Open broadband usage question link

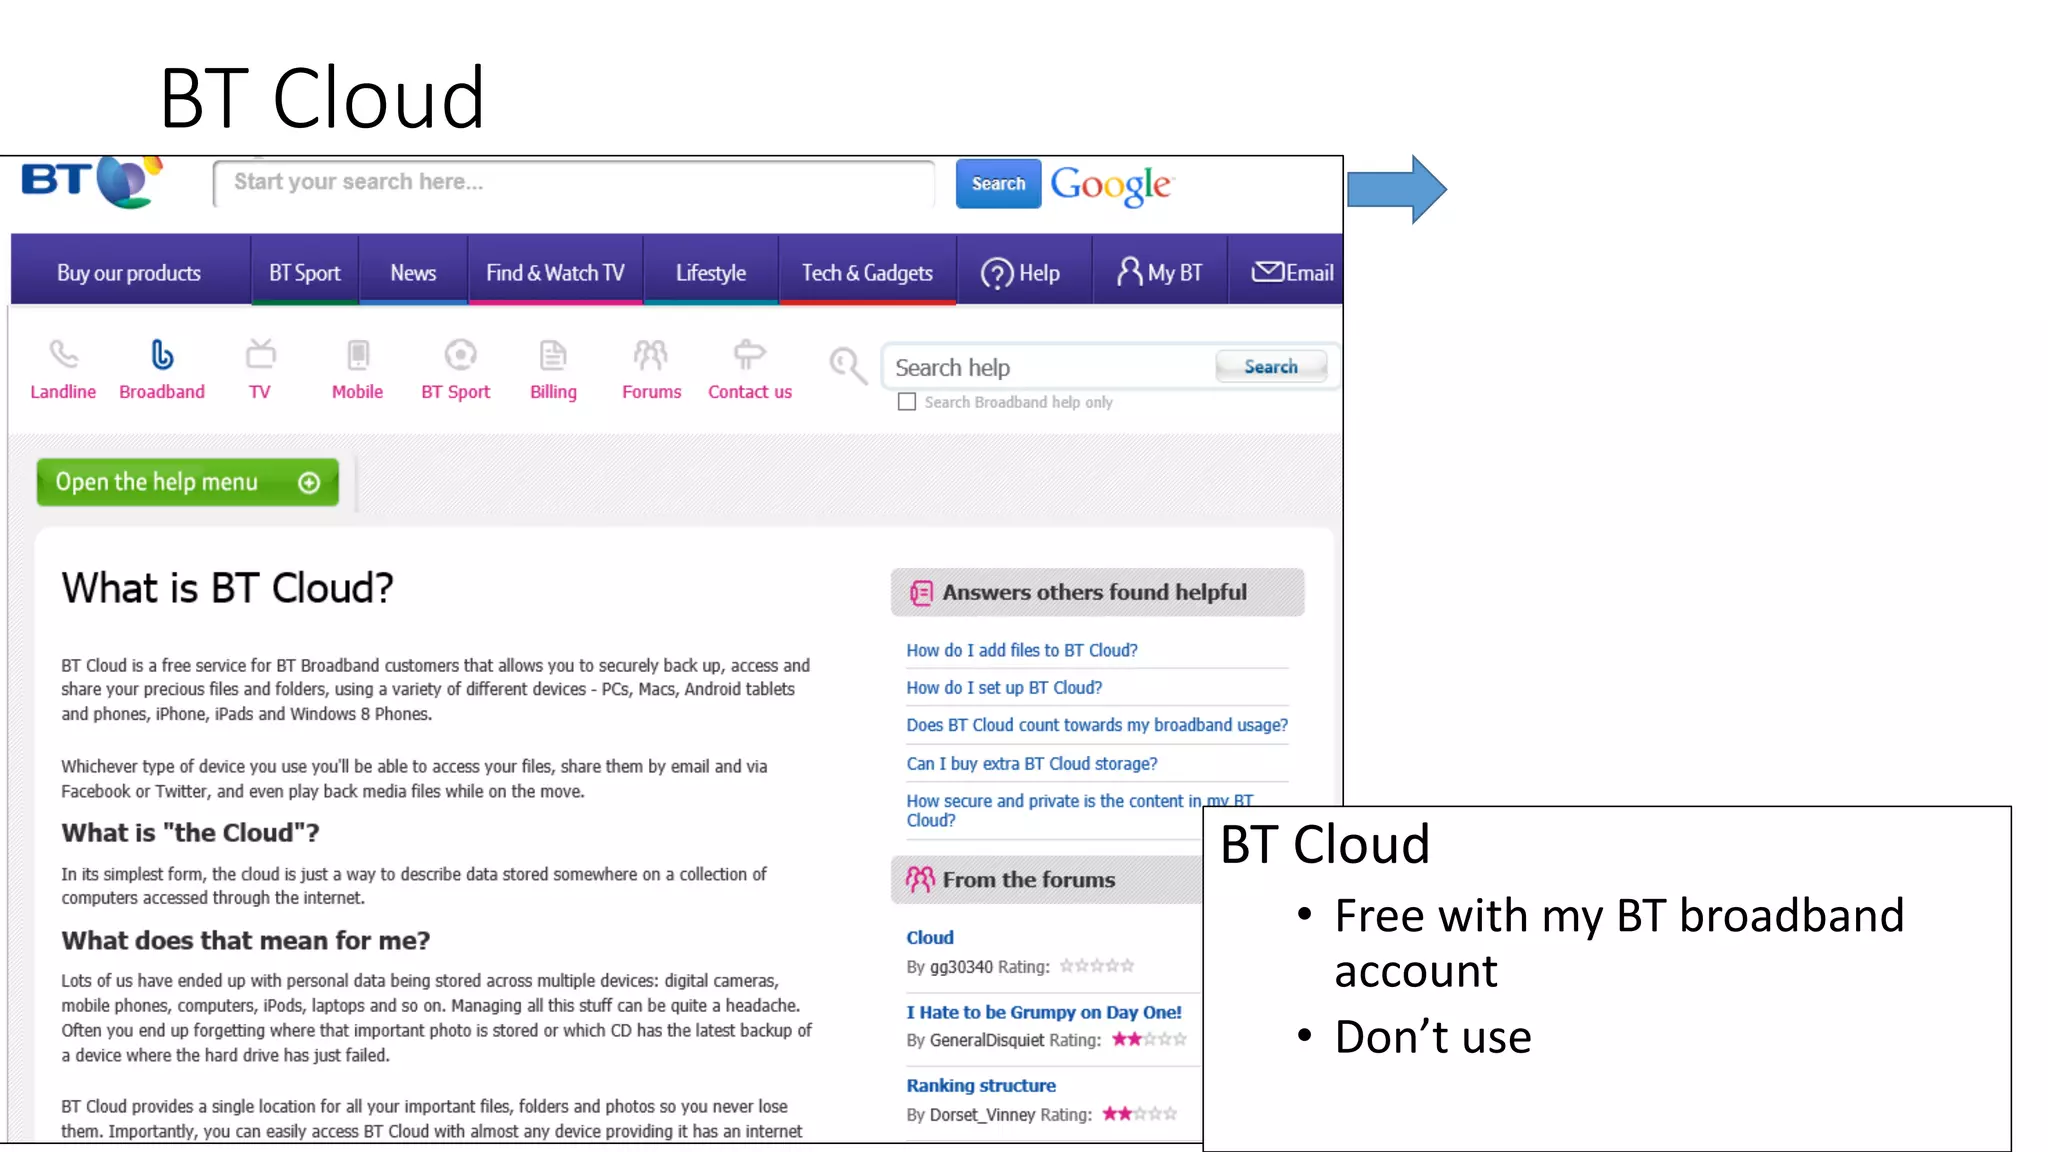[1097, 725]
